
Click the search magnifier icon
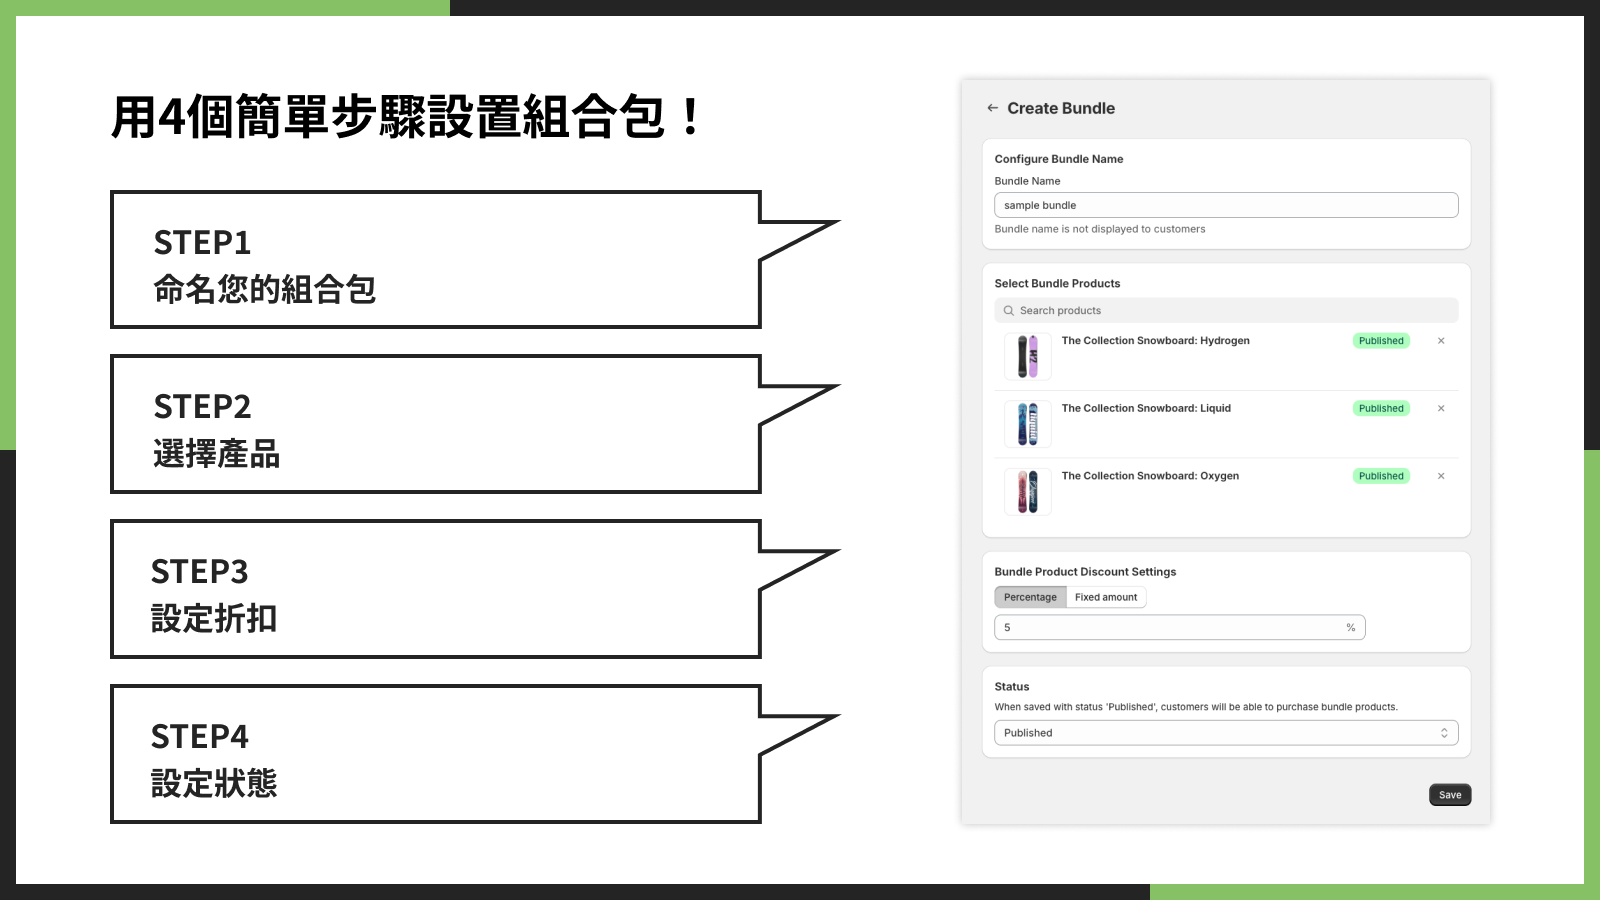[x=1009, y=311]
